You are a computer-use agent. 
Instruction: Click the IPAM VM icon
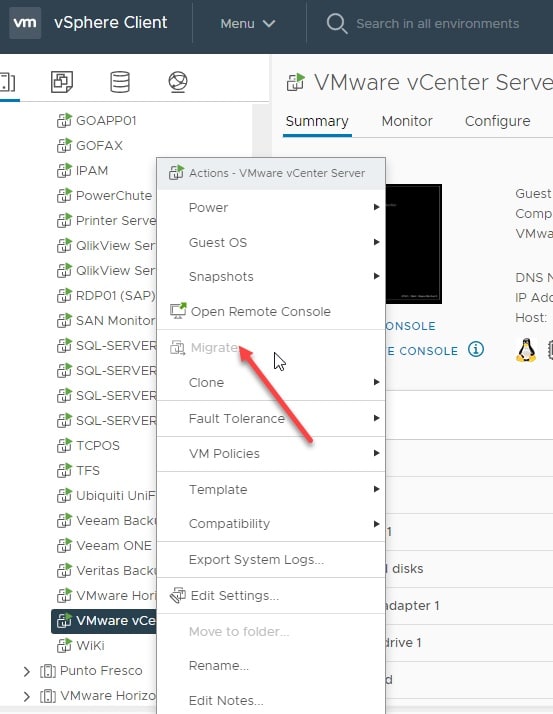coord(64,171)
